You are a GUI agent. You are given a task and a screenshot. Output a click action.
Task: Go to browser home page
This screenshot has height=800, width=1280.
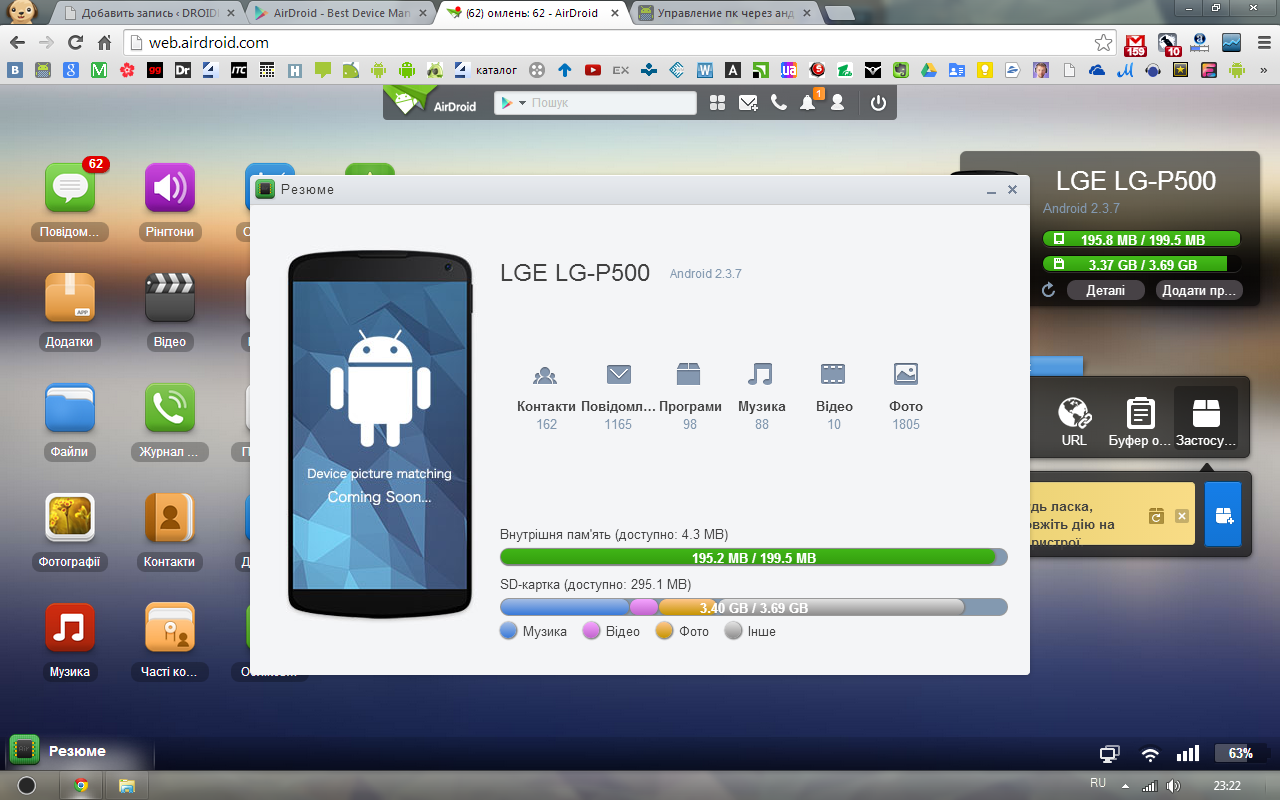(104, 43)
